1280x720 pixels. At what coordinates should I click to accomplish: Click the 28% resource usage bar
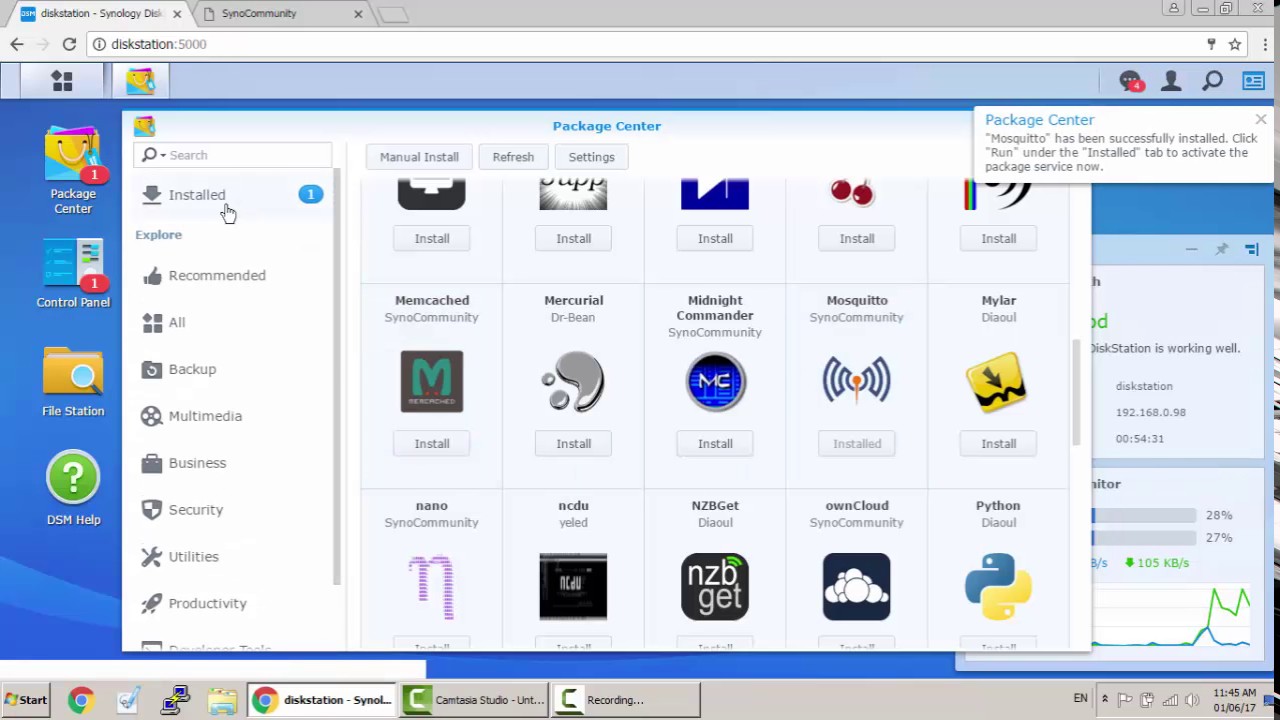[1143, 515]
